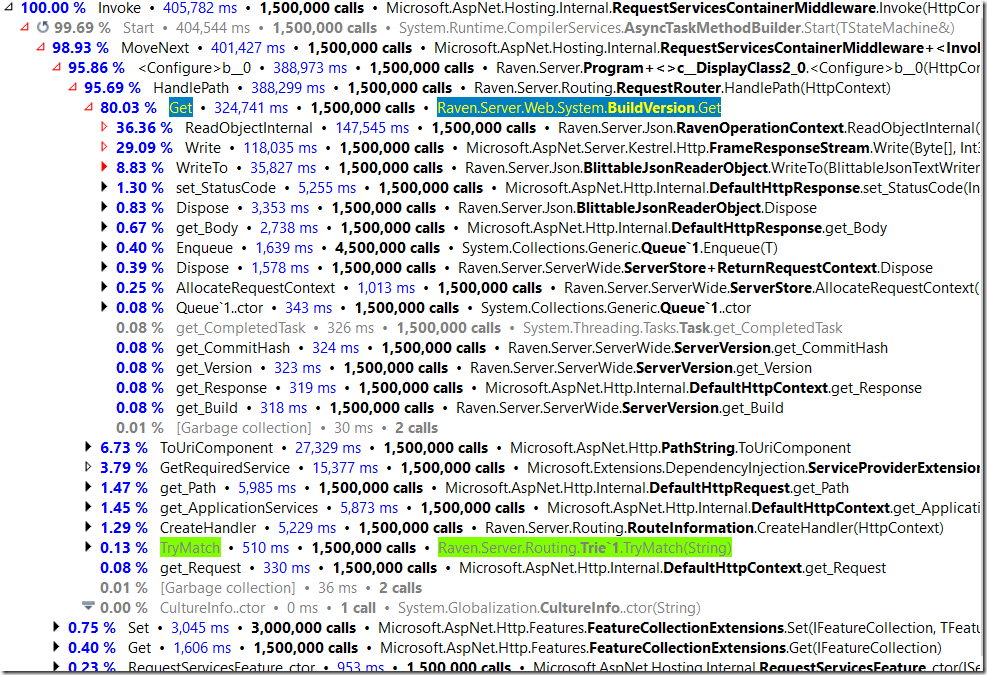This screenshot has width=987, height=675.
Task: Select the get_CompletedTask row
Action: click(479, 328)
